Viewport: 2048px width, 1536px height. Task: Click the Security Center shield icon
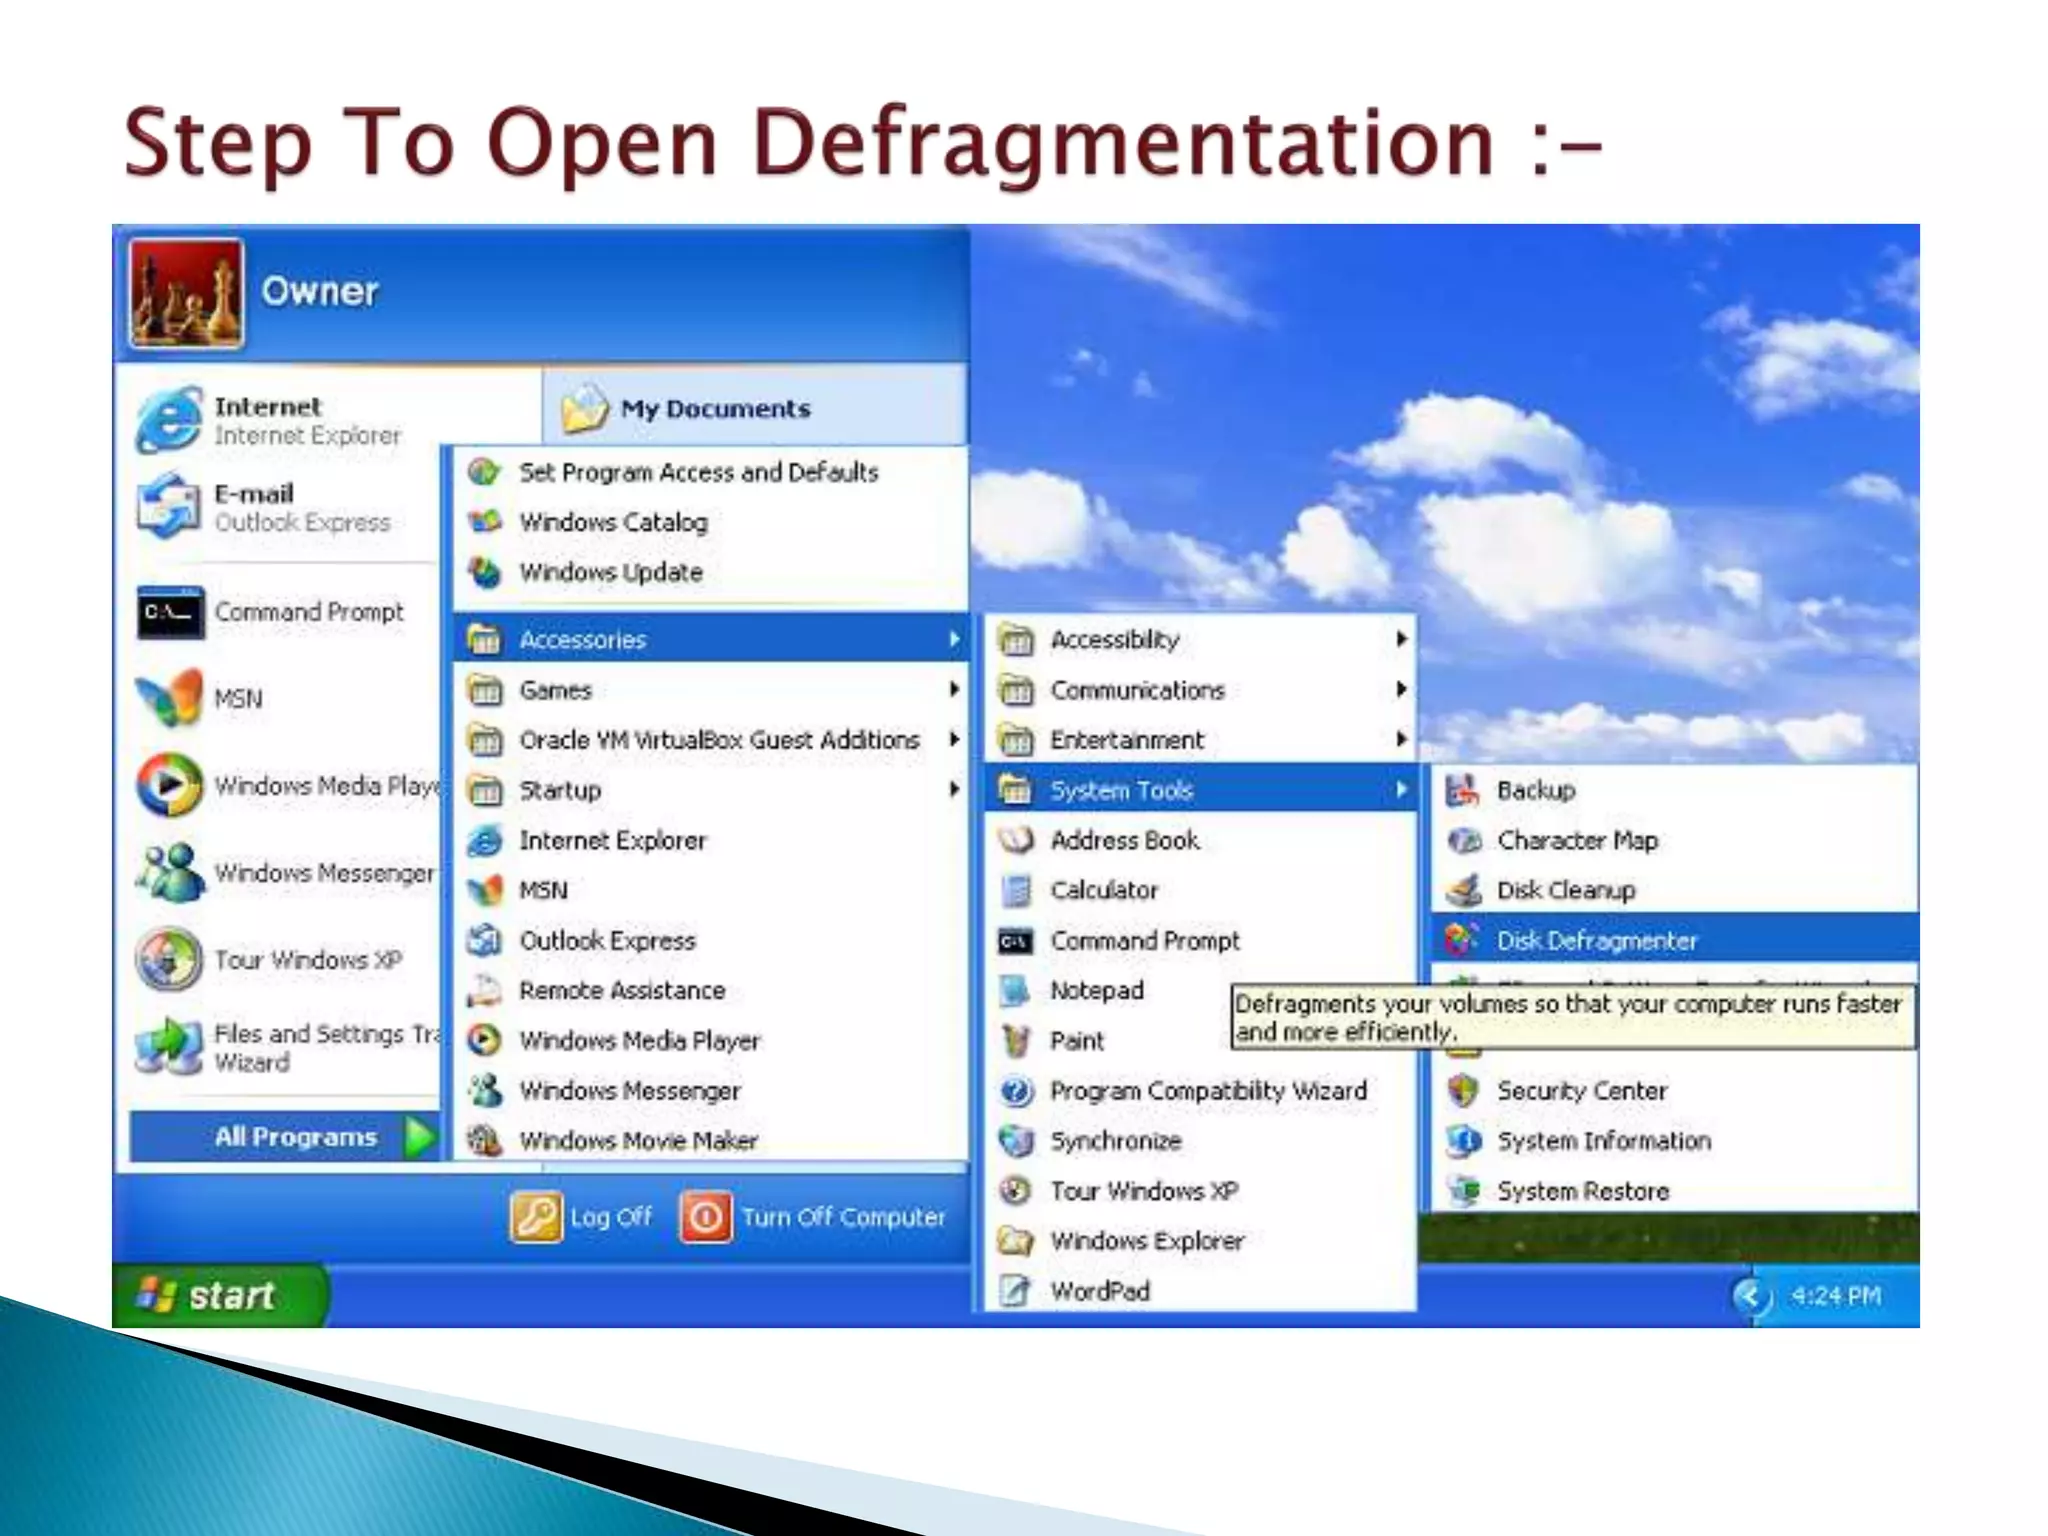(1463, 1090)
